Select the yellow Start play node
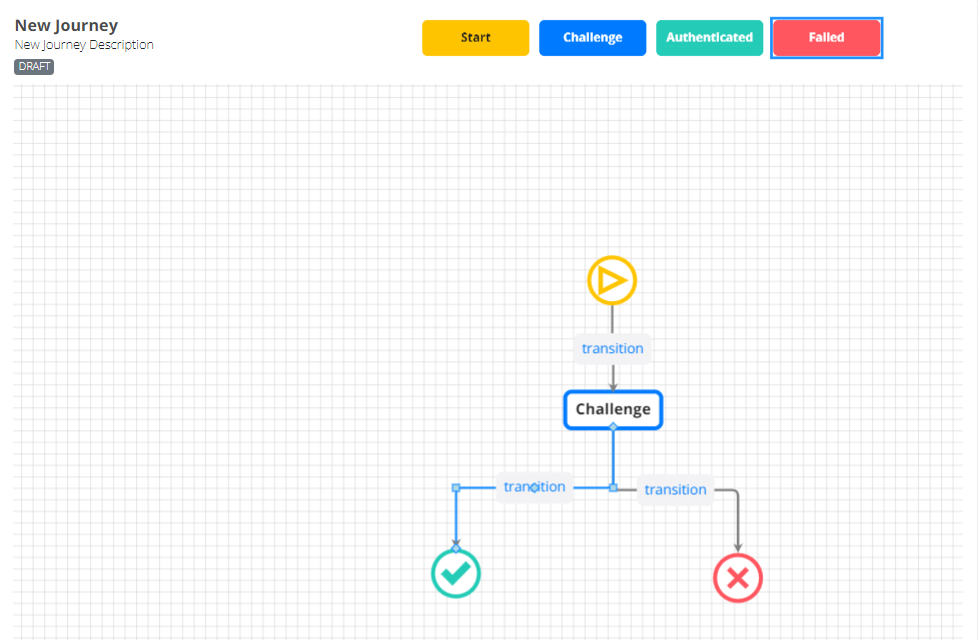The height and width of the screenshot is (640, 978). pos(611,280)
